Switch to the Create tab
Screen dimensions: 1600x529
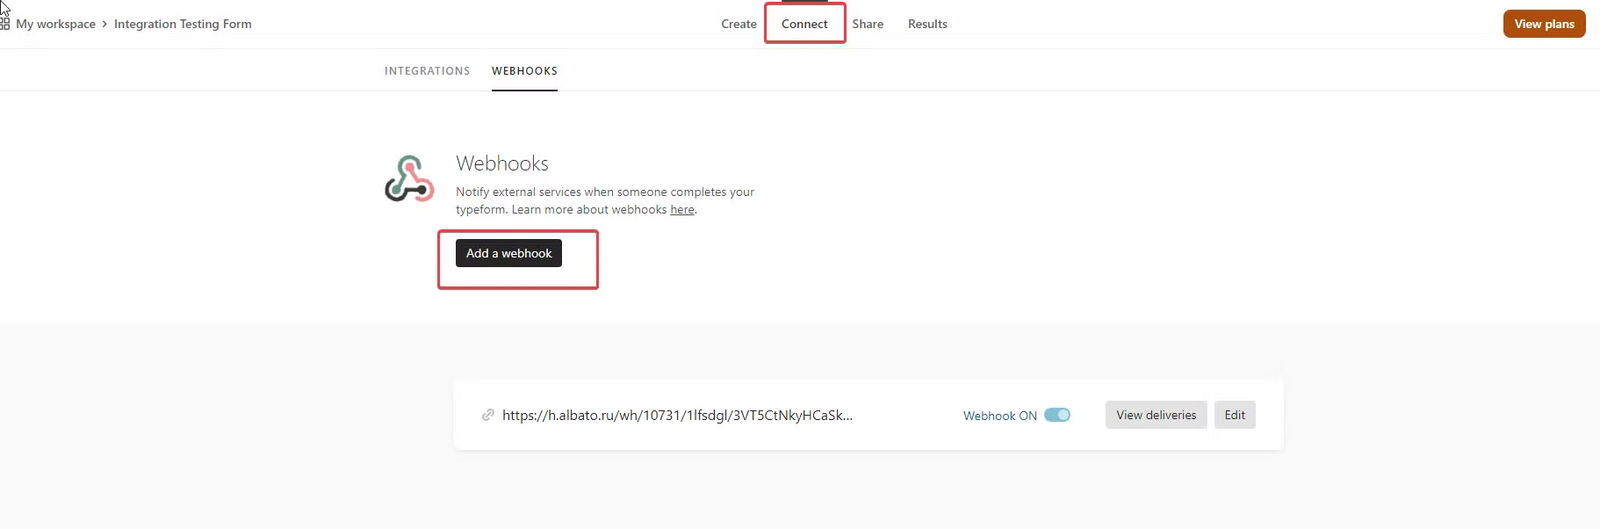pyautogui.click(x=738, y=24)
